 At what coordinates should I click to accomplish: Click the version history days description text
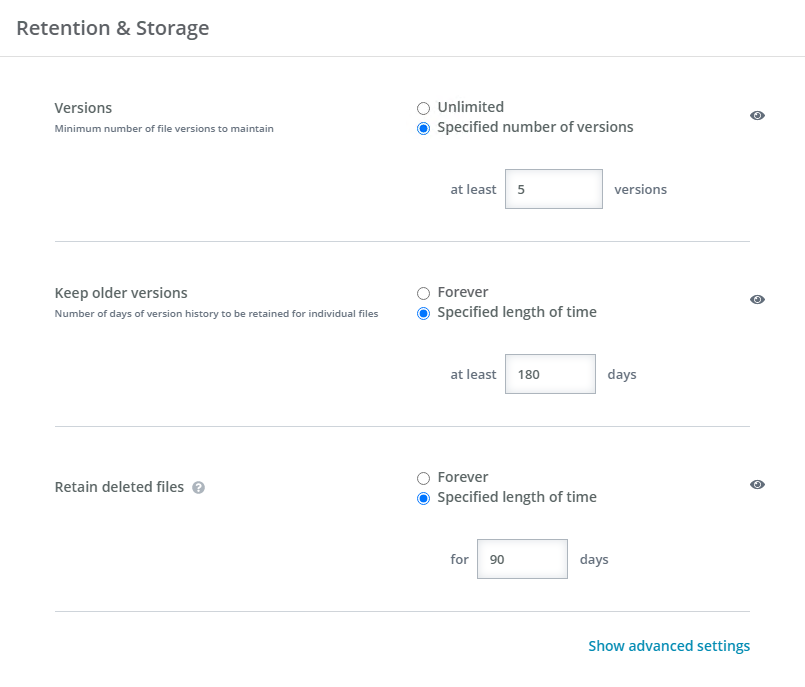(x=216, y=314)
